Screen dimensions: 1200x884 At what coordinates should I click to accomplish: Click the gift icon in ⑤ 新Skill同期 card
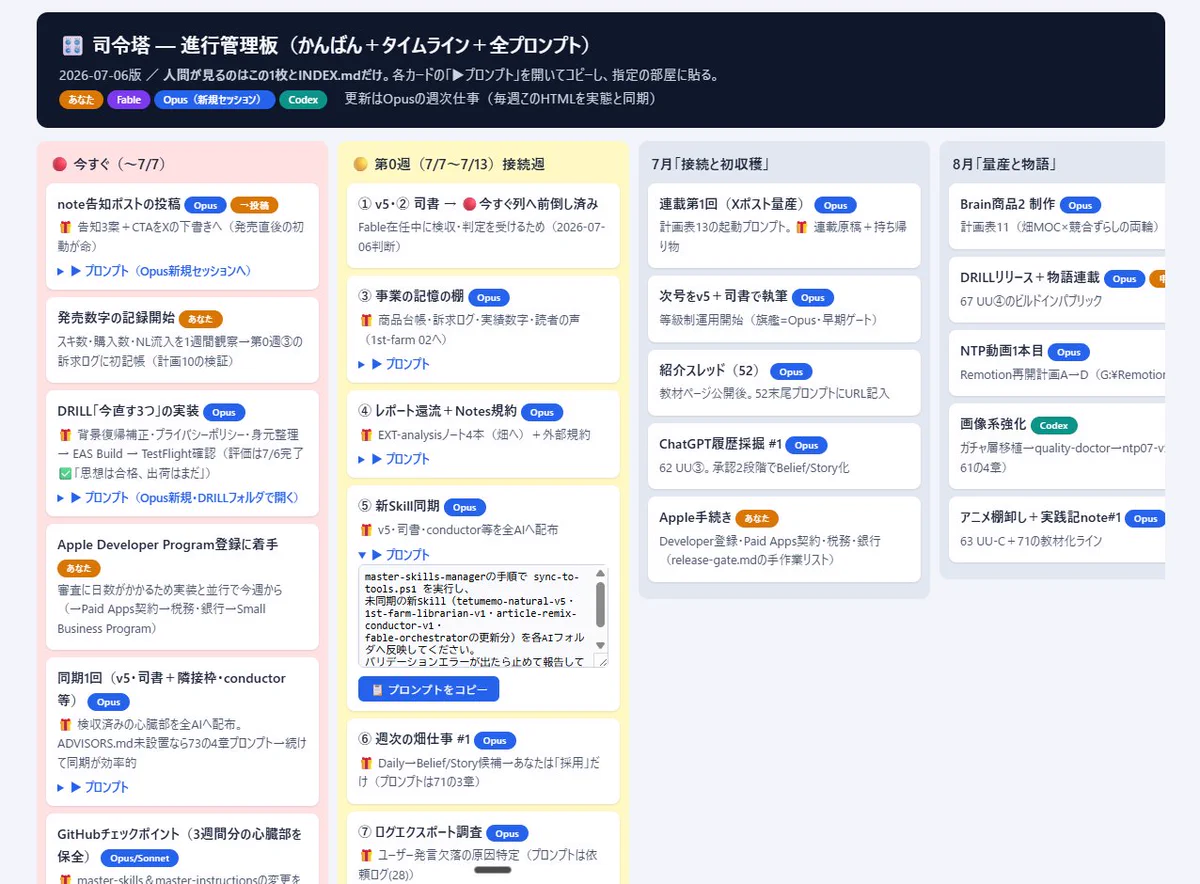click(x=366, y=530)
